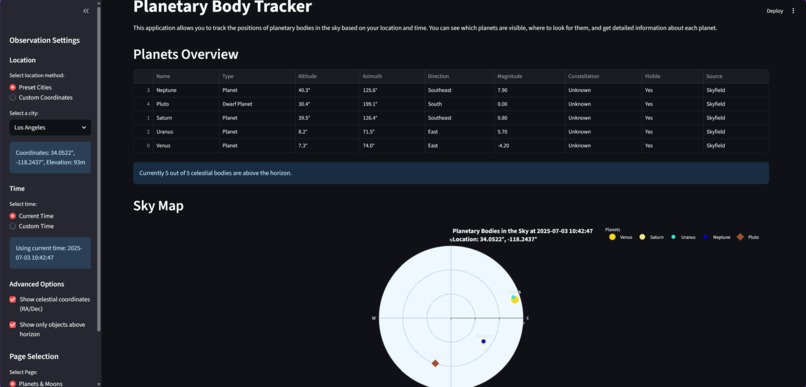
Task: Click the 7.90 magnitude cell
Action: coord(529,90)
